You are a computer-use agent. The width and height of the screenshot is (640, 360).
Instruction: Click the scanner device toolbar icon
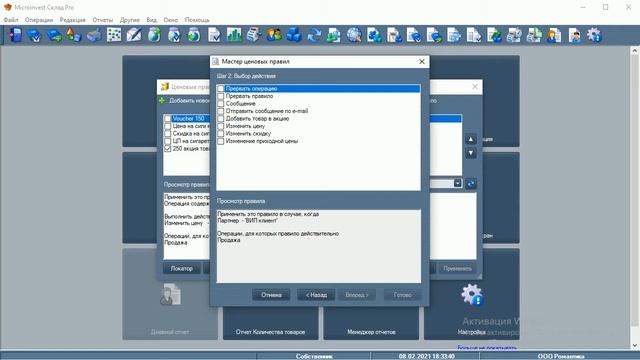tap(94, 36)
